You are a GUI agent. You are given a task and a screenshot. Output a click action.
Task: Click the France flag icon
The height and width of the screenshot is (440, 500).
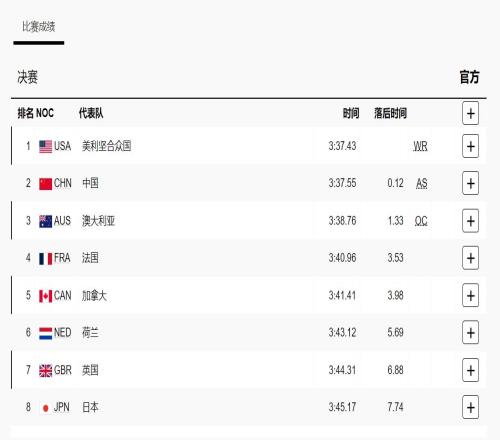45,259
